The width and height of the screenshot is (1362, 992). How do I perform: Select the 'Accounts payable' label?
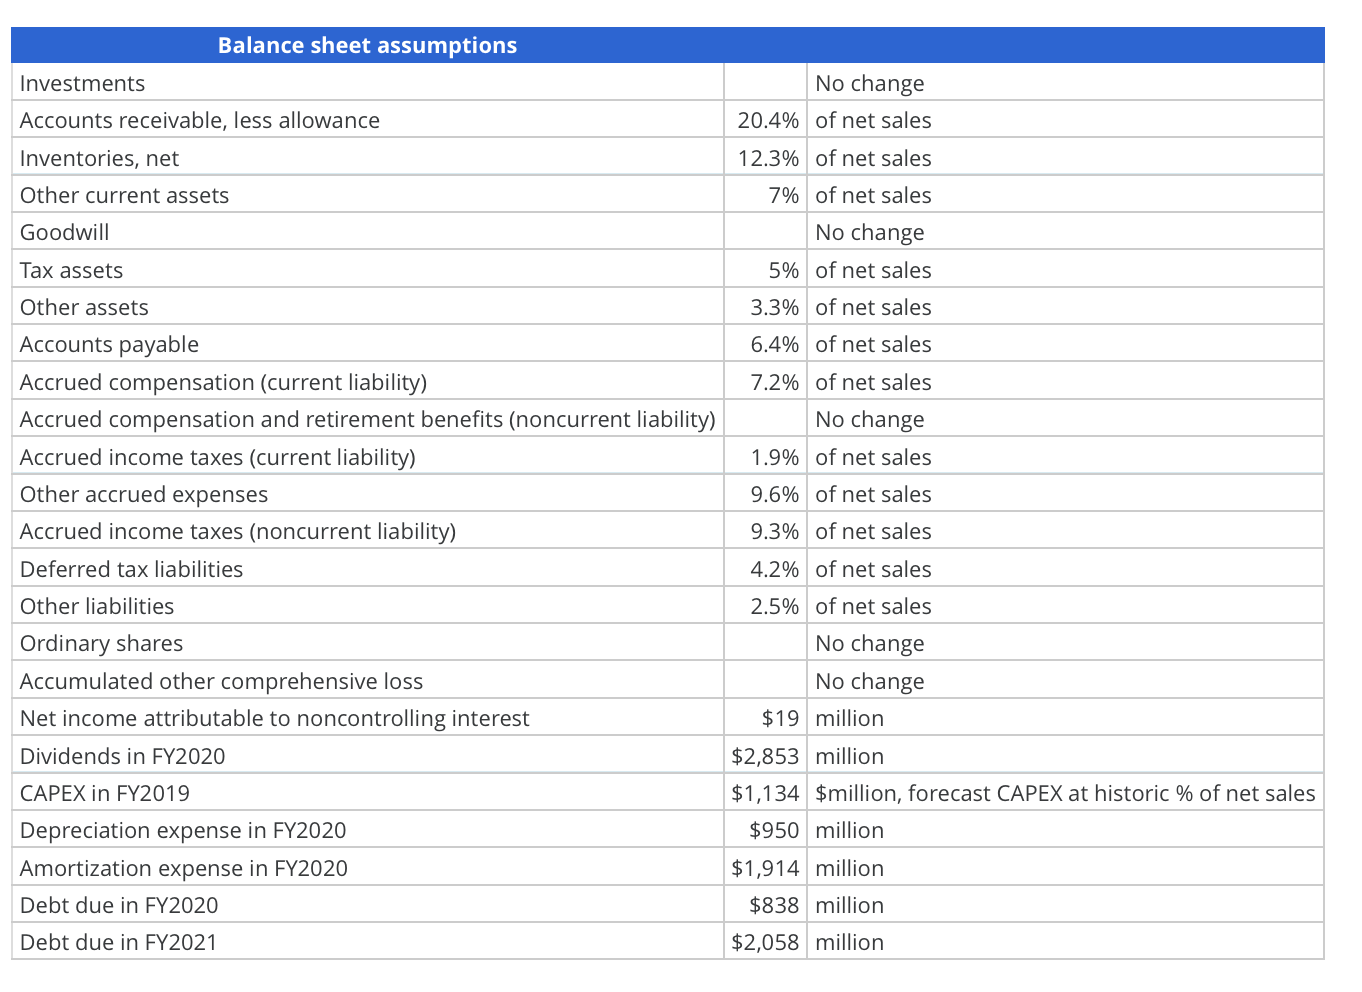pyautogui.click(x=109, y=344)
